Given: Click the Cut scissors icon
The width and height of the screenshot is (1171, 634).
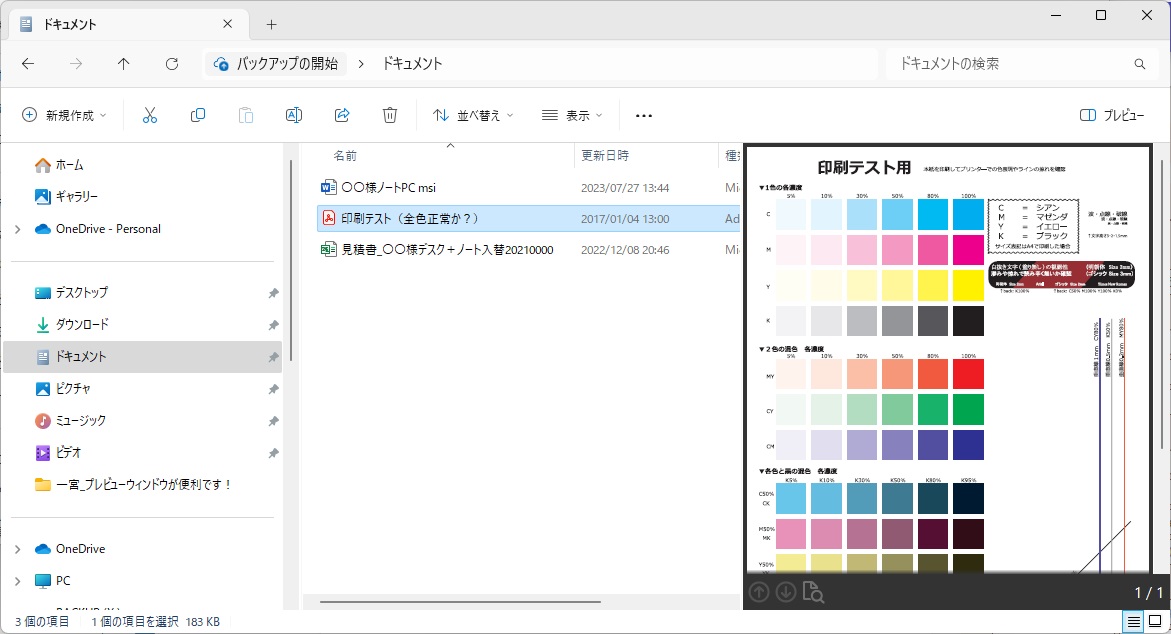Looking at the screenshot, I should (x=150, y=116).
